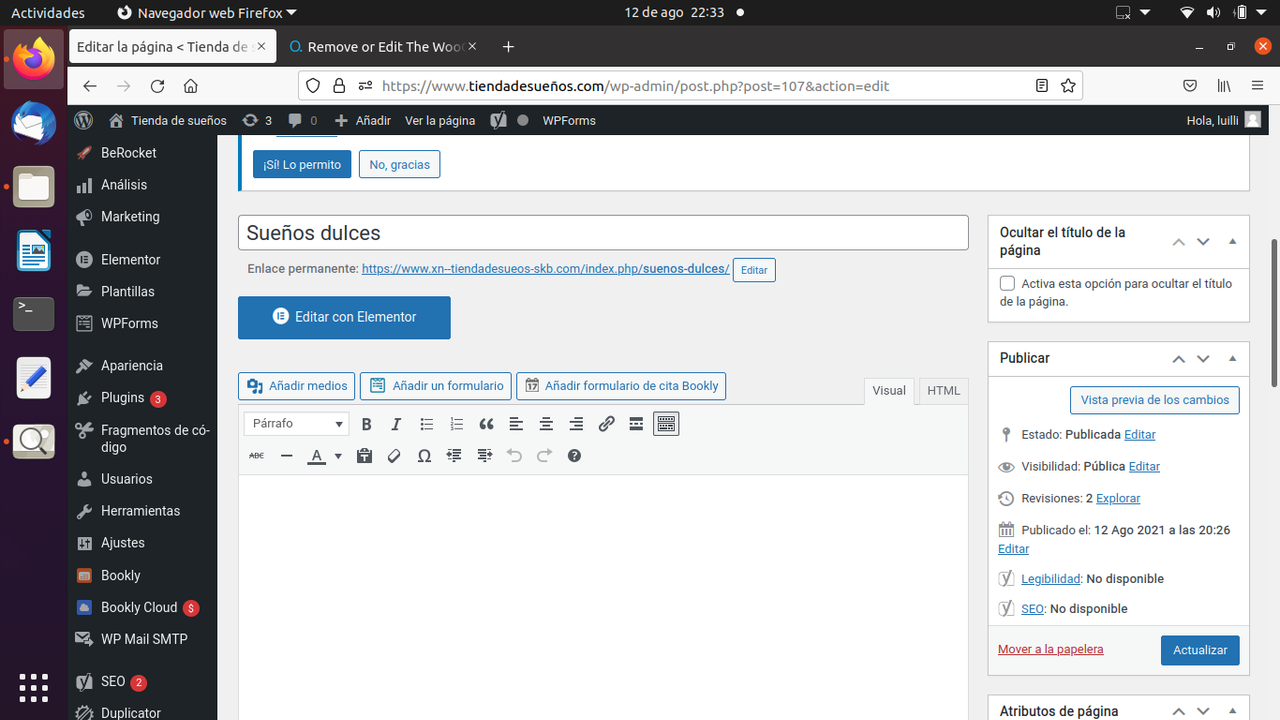Edit the permalink slug button

coord(754,270)
